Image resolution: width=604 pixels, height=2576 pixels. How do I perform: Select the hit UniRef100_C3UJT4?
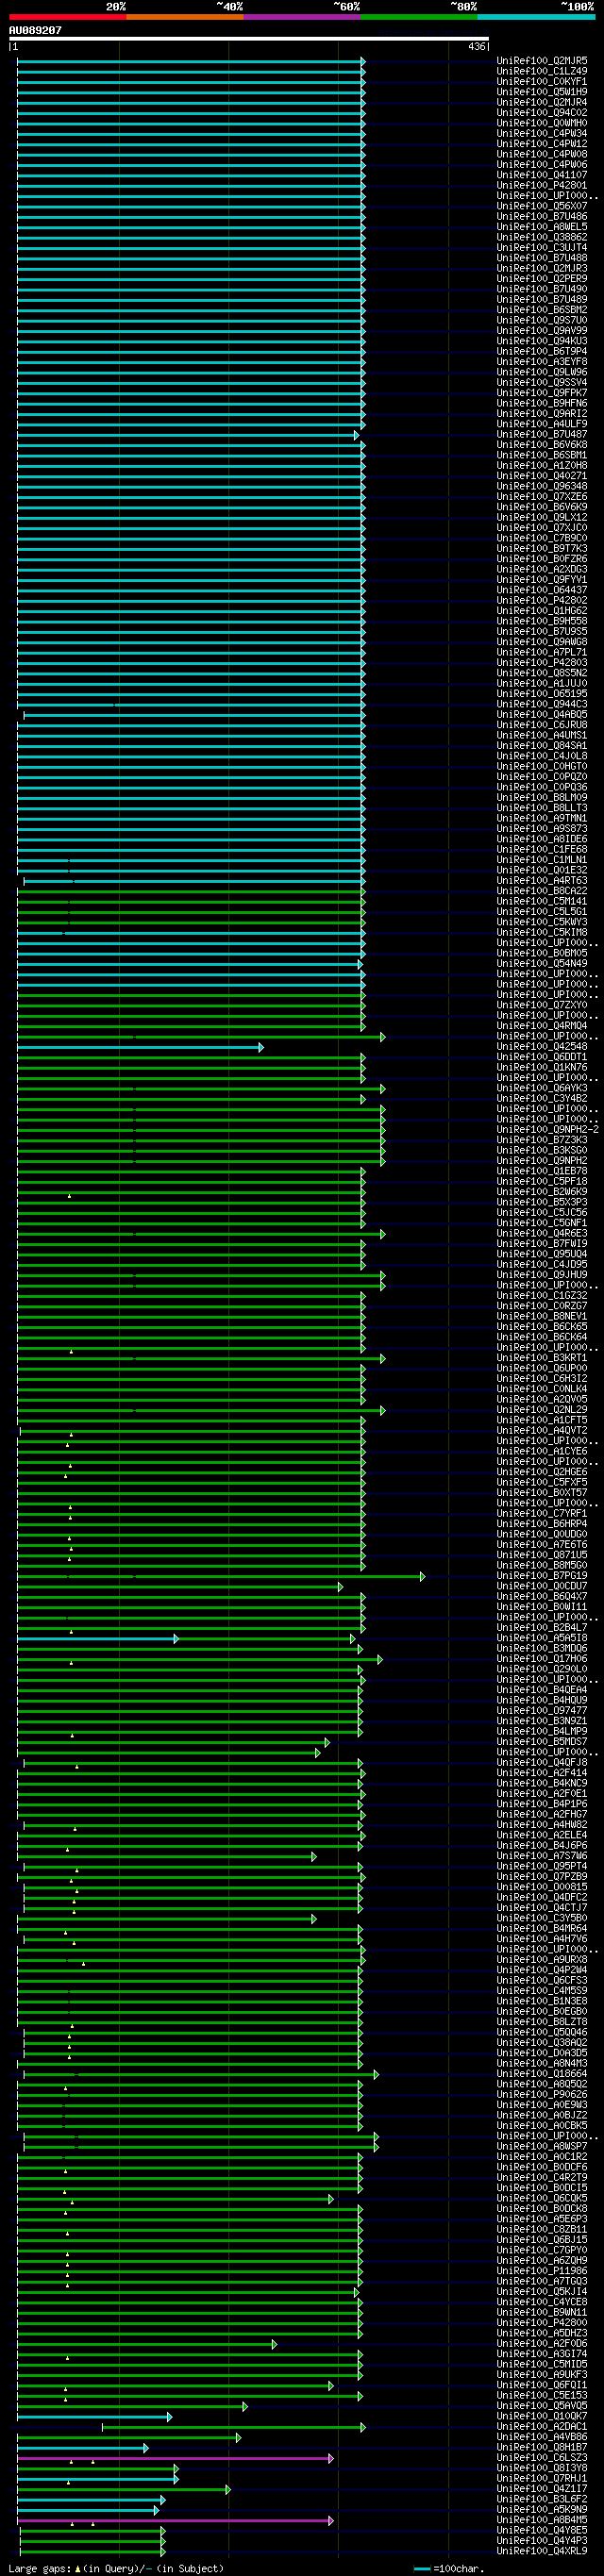542,248
